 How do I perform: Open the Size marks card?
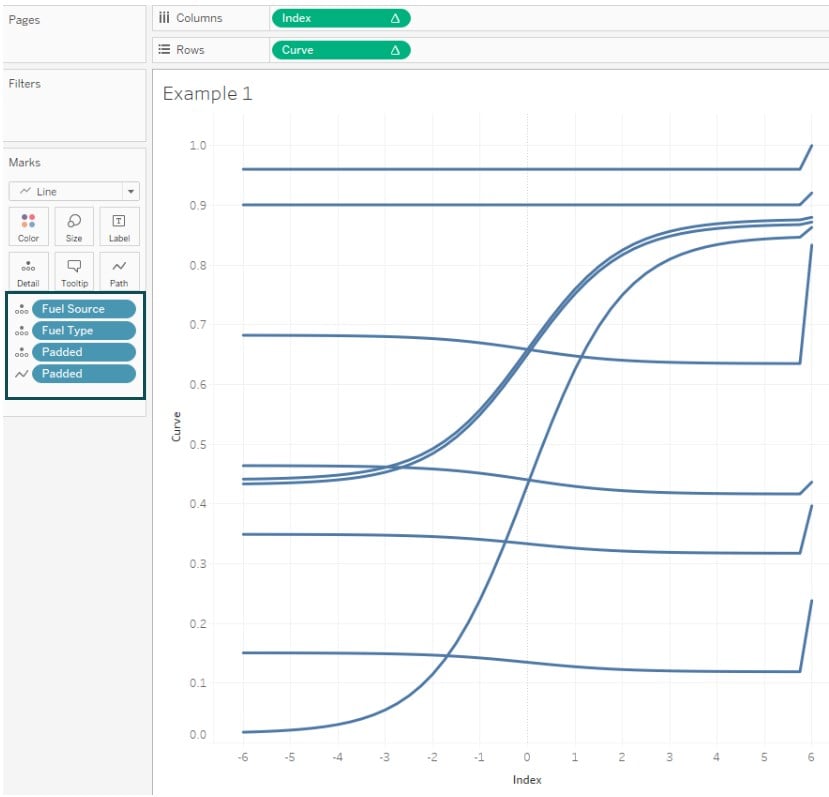click(74, 227)
